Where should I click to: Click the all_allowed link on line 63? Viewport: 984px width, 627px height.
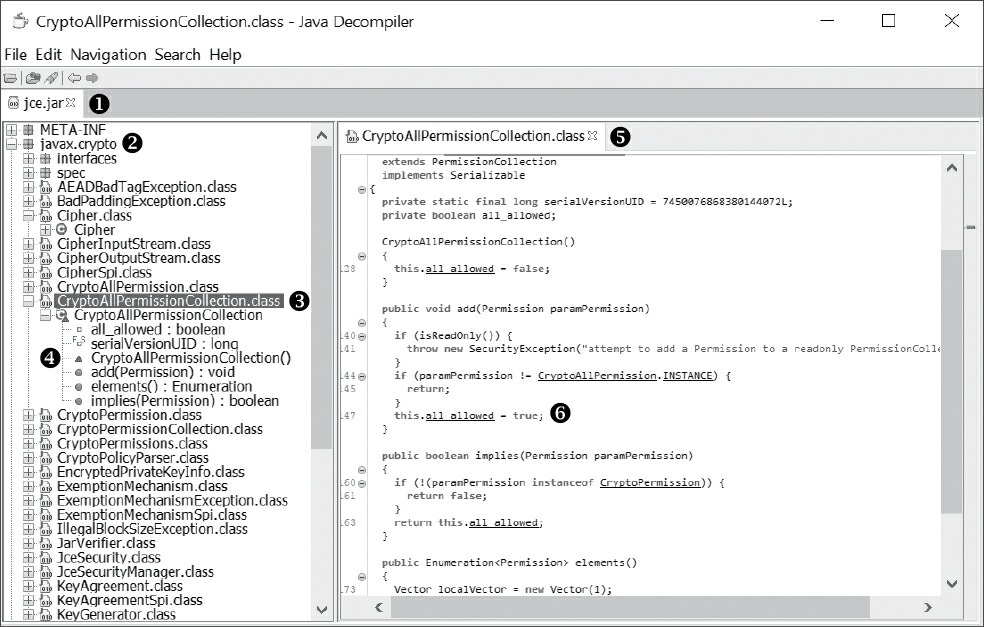[503, 523]
